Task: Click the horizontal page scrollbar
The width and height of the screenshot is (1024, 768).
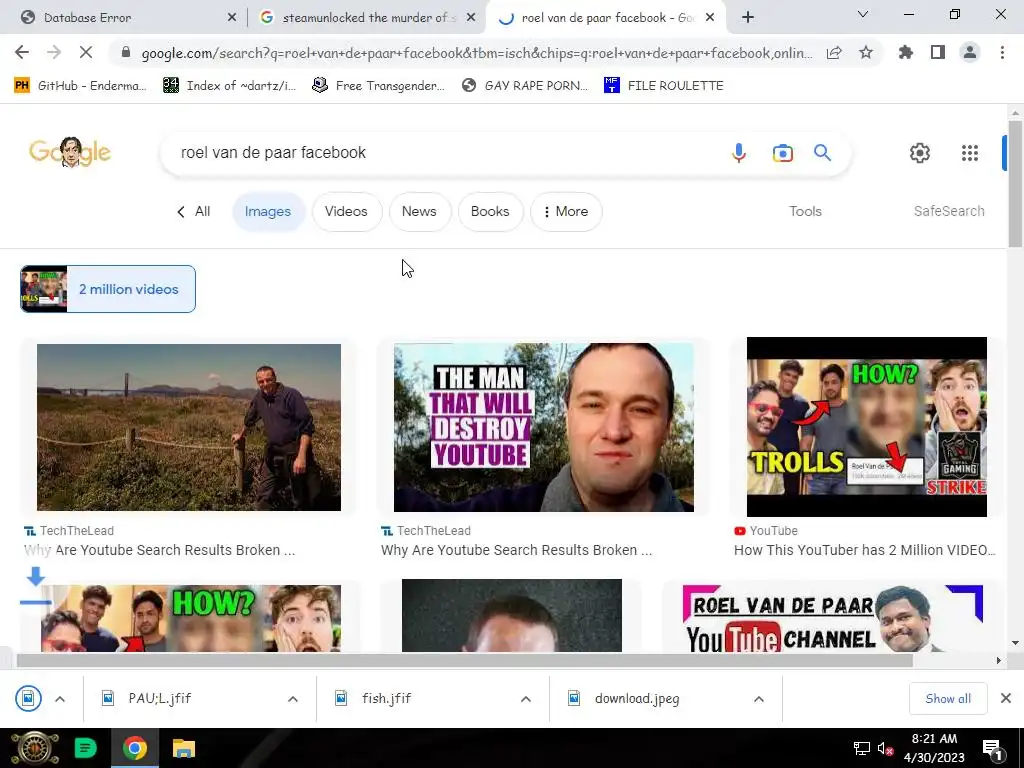Action: point(464,660)
